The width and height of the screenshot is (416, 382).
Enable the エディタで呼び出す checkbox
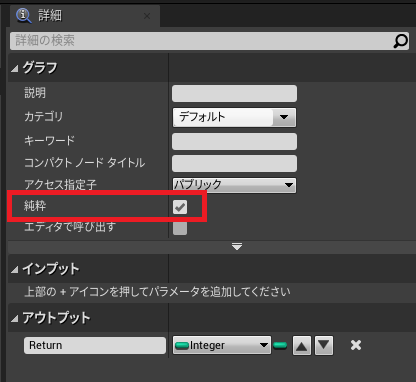(180, 228)
